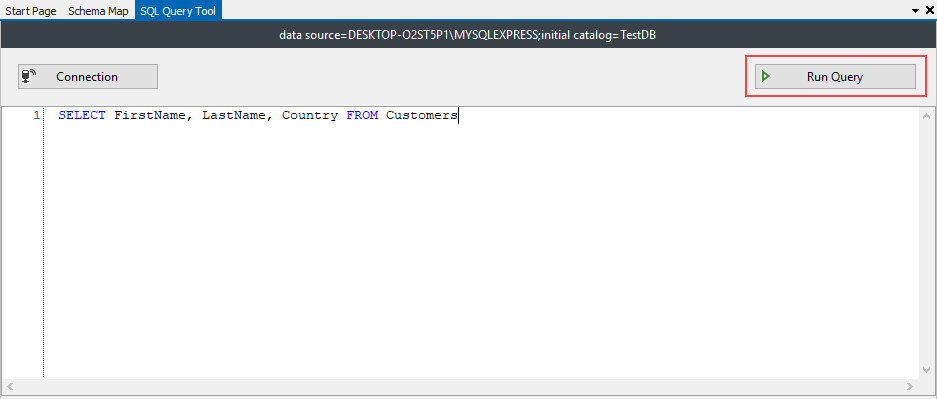Switch to the Start Page tab
This screenshot has height=399, width=937.
[x=30, y=11]
